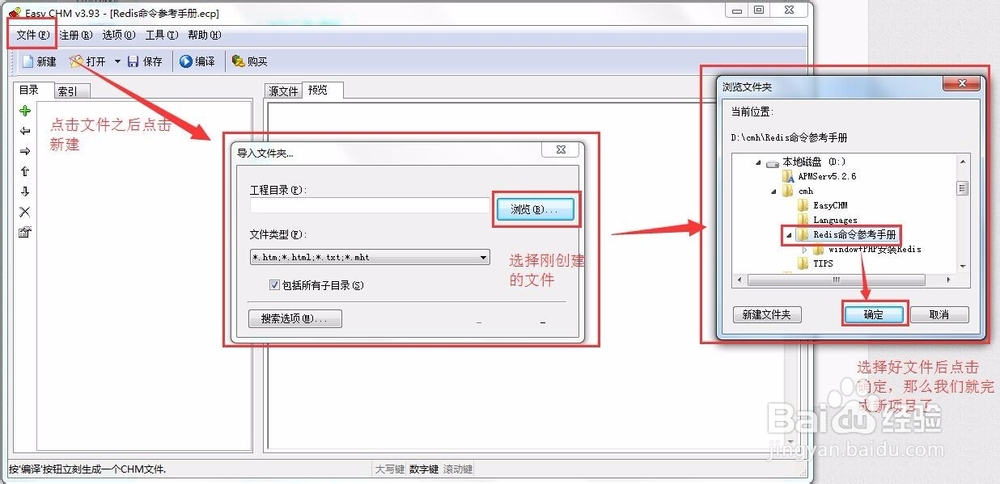Toggle 包括所有子目录 checkbox

click(x=274, y=285)
